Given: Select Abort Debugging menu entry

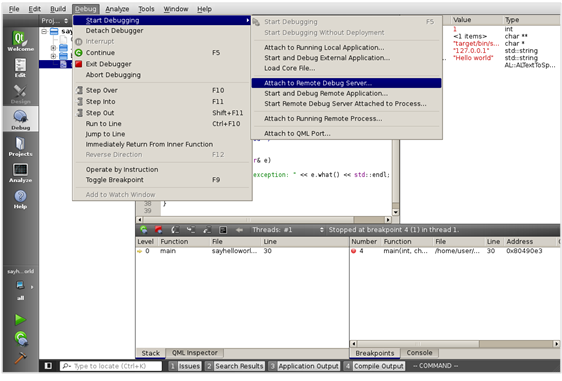Looking at the screenshot, I should click(x=162, y=75).
